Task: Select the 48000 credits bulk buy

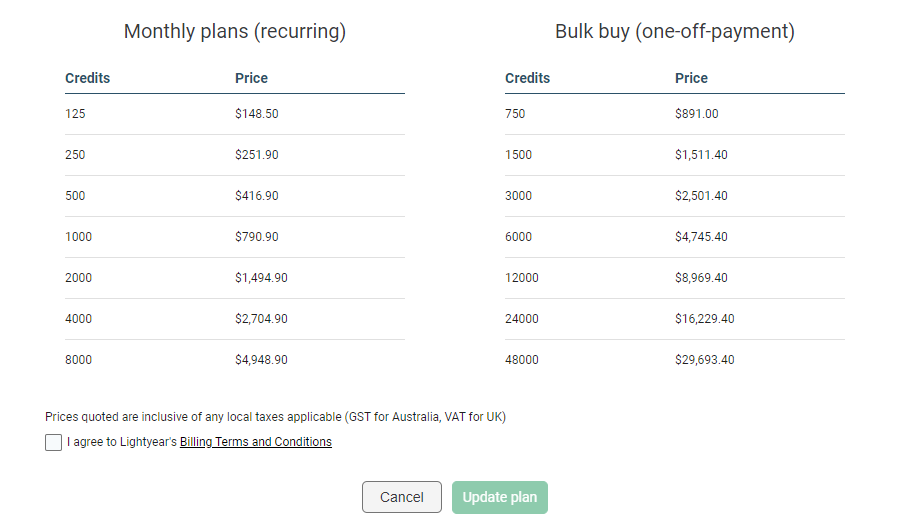Action: tap(675, 359)
